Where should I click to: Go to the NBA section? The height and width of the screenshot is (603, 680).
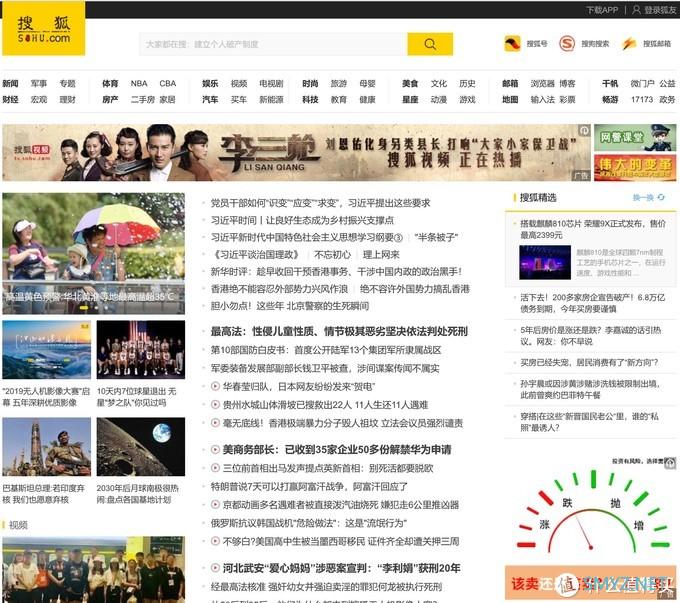pyautogui.click(x=139, y=83)
